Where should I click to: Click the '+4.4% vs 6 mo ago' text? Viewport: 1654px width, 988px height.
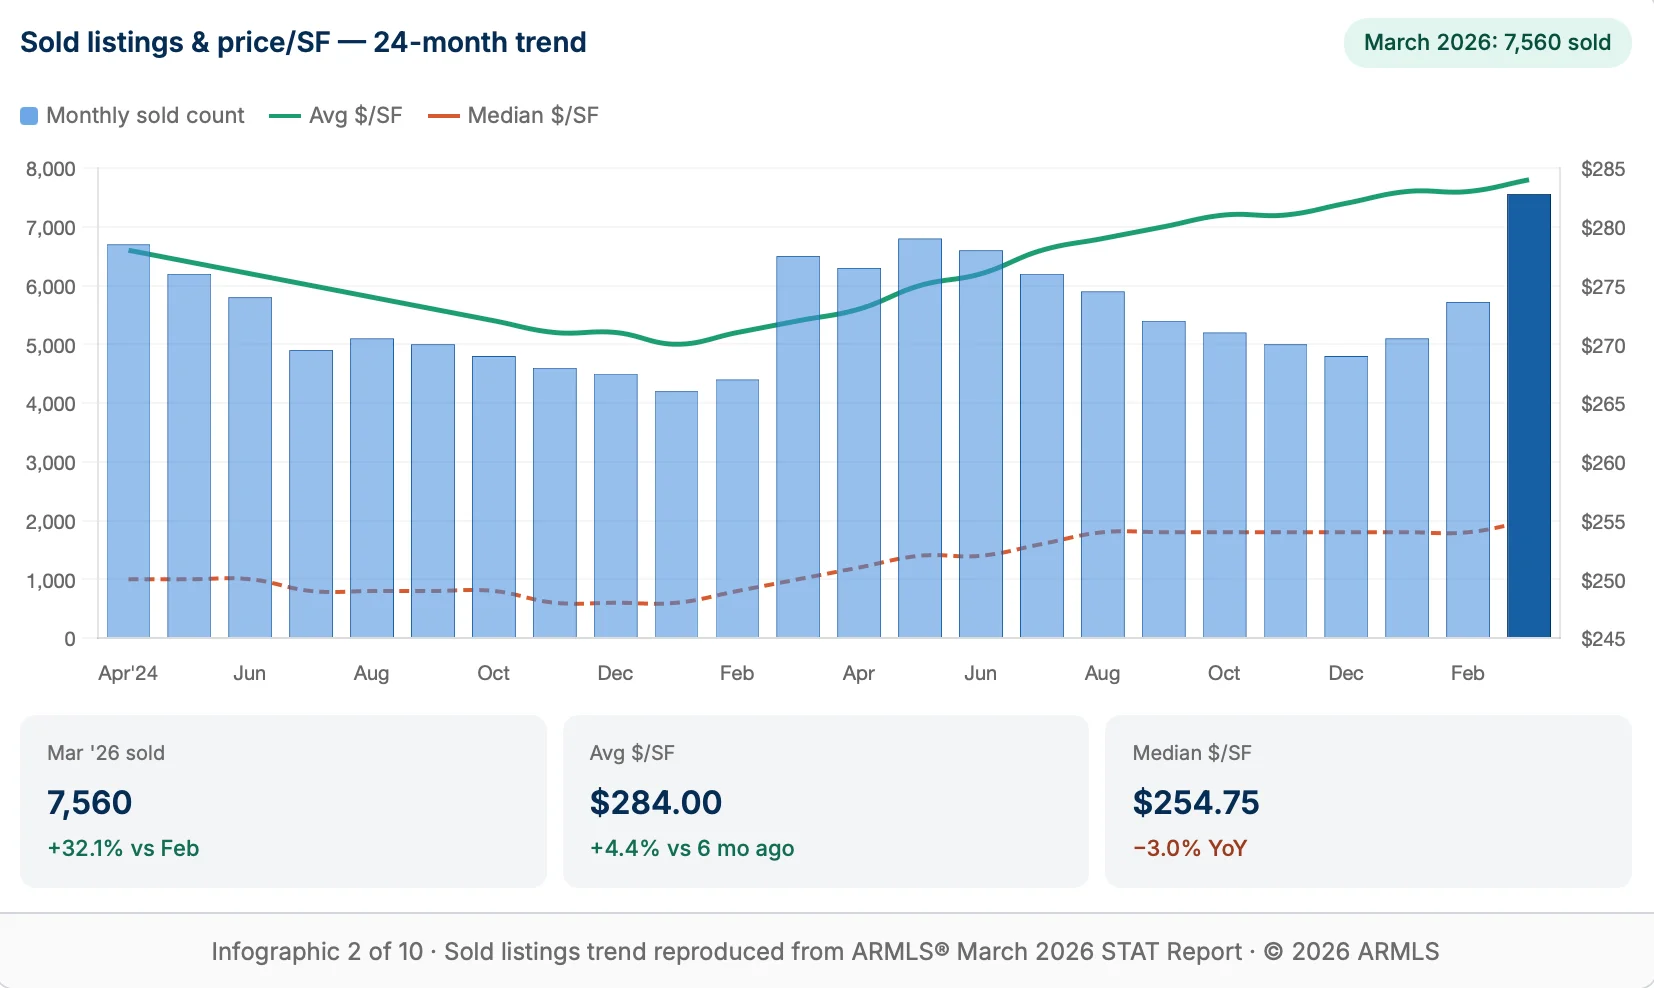[x=692, y=848]
